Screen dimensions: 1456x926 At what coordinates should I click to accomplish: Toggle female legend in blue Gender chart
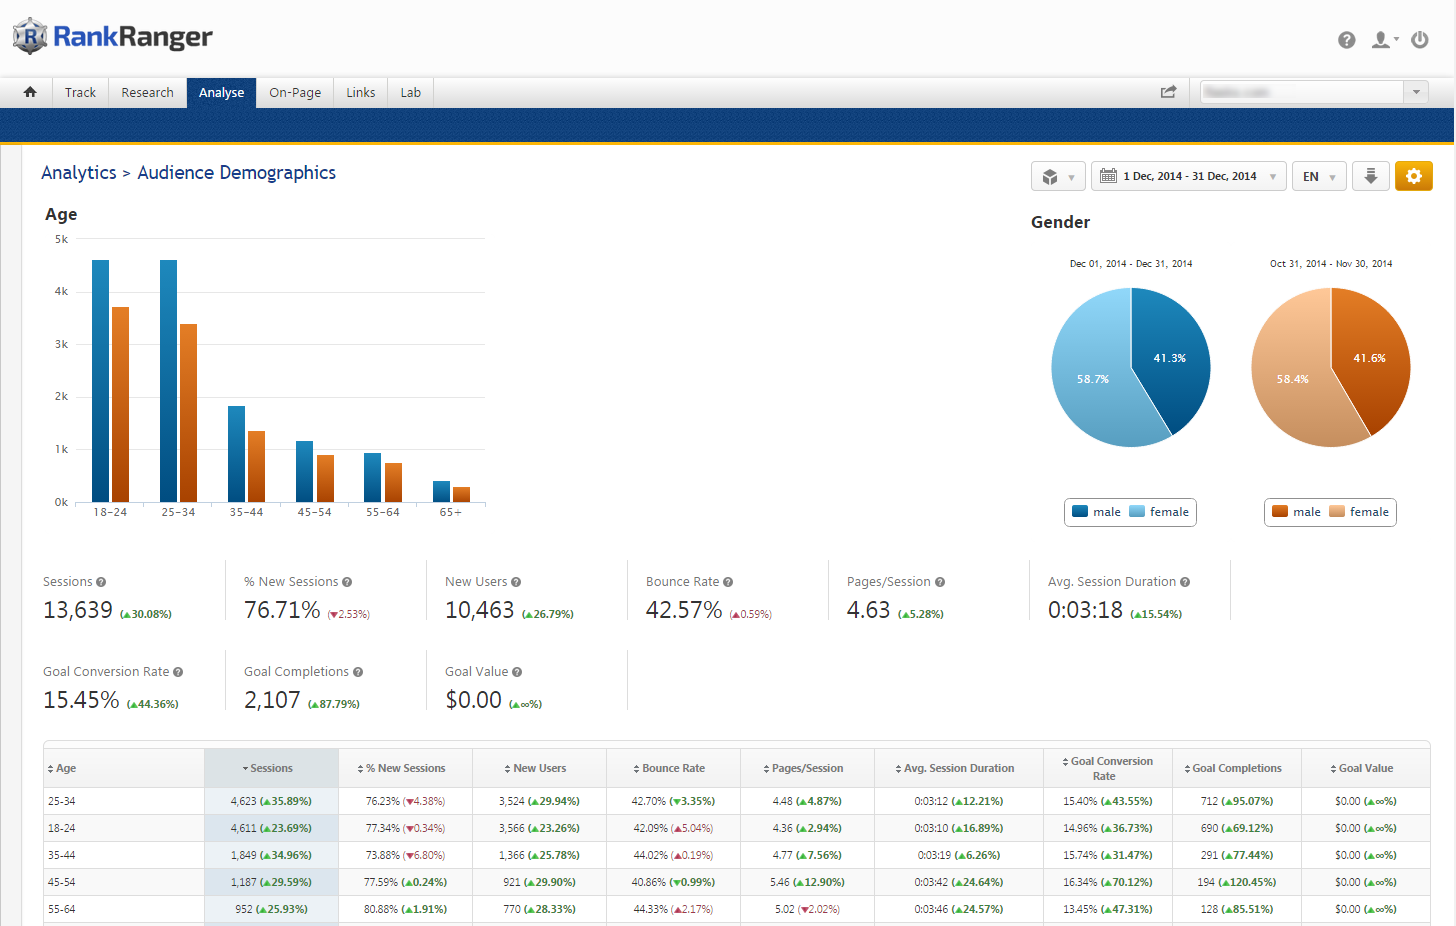[1159, 512]
